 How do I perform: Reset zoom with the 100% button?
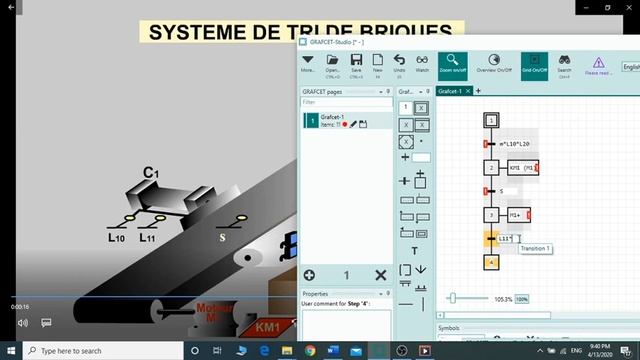click(522, 299)
